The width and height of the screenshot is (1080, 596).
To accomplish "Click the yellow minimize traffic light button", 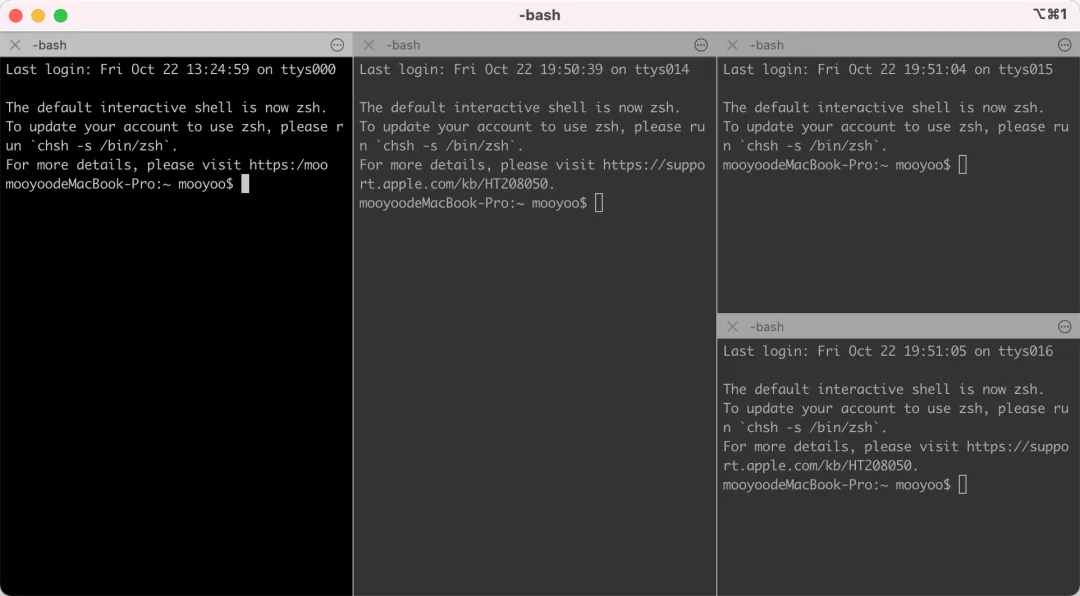I will (x=40, y=16).
